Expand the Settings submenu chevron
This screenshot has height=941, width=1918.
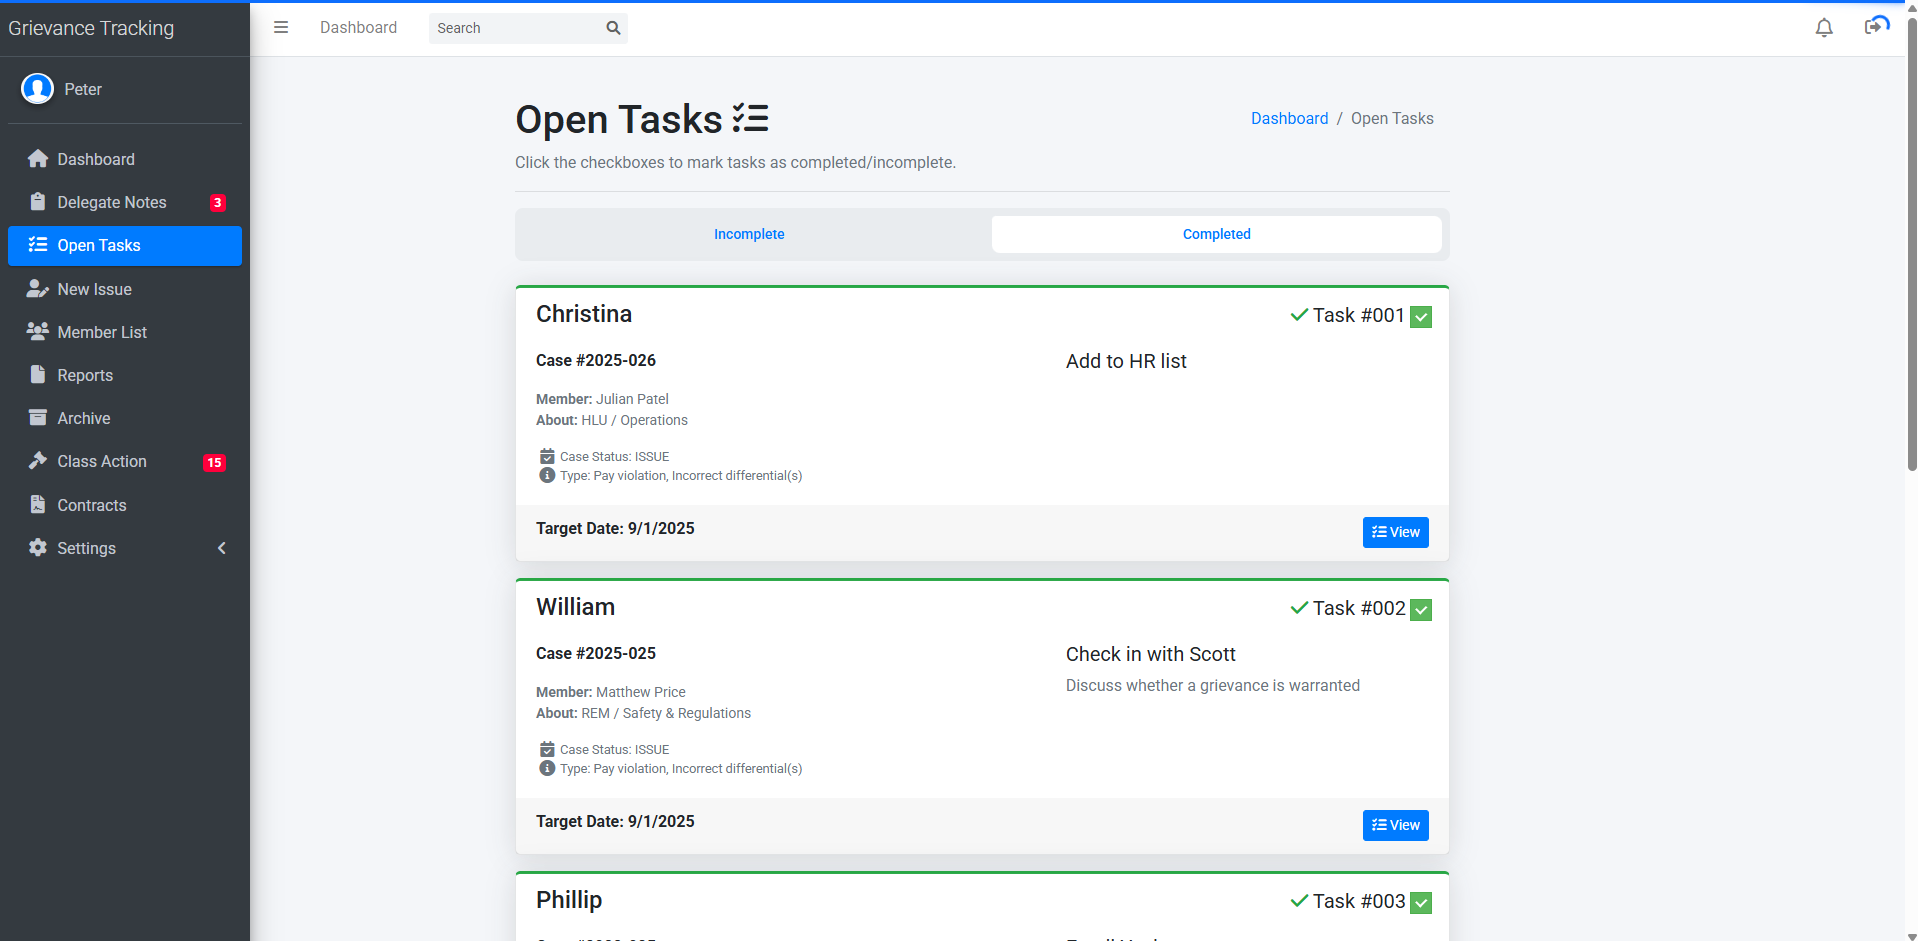click(x=222, y=548)
